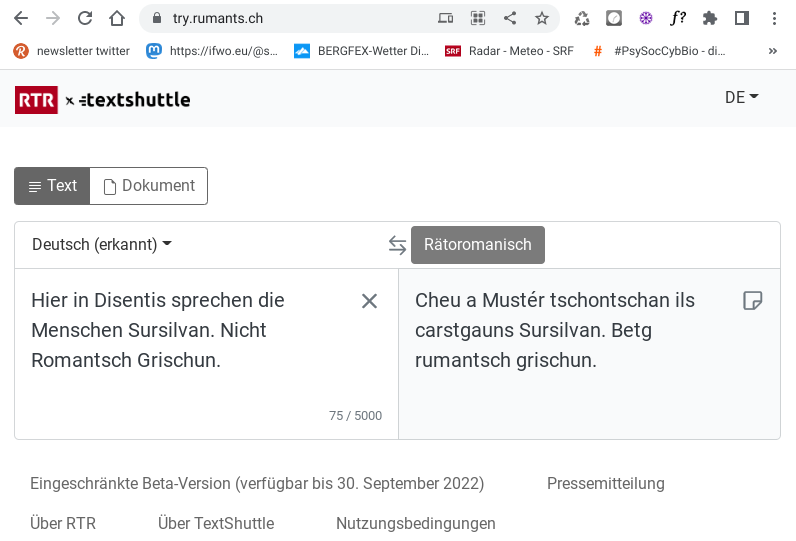Select Rätoromanisch as target language
796x541 pixels.
[478, 245]
